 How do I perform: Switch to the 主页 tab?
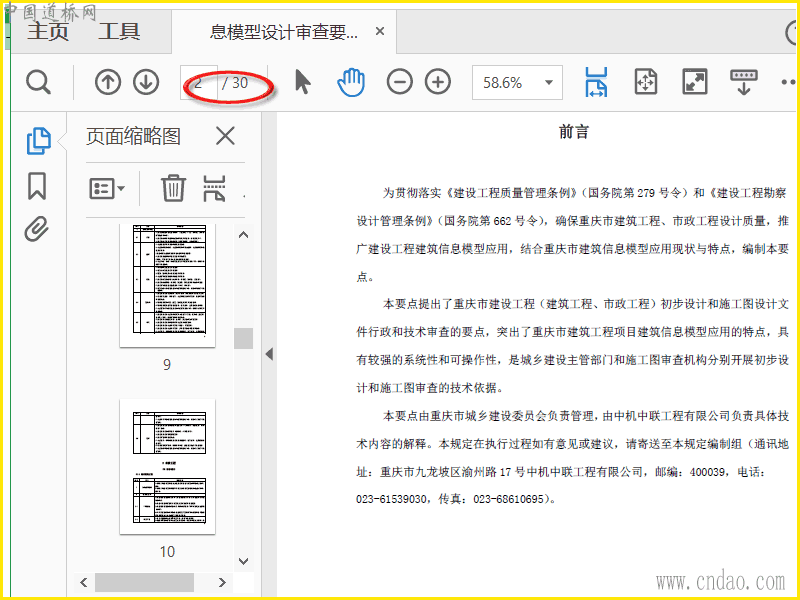click(47, 31)
